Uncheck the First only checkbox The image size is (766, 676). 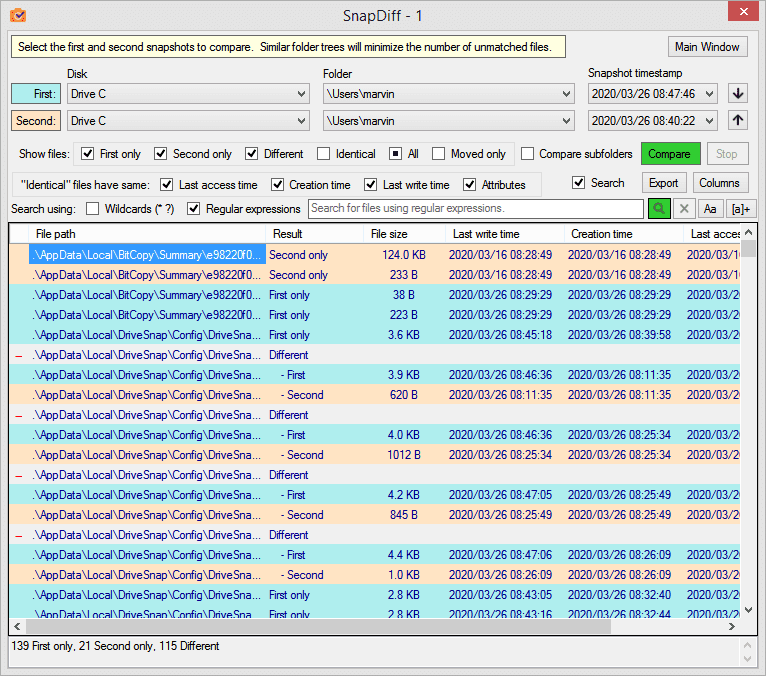[88, 154]
